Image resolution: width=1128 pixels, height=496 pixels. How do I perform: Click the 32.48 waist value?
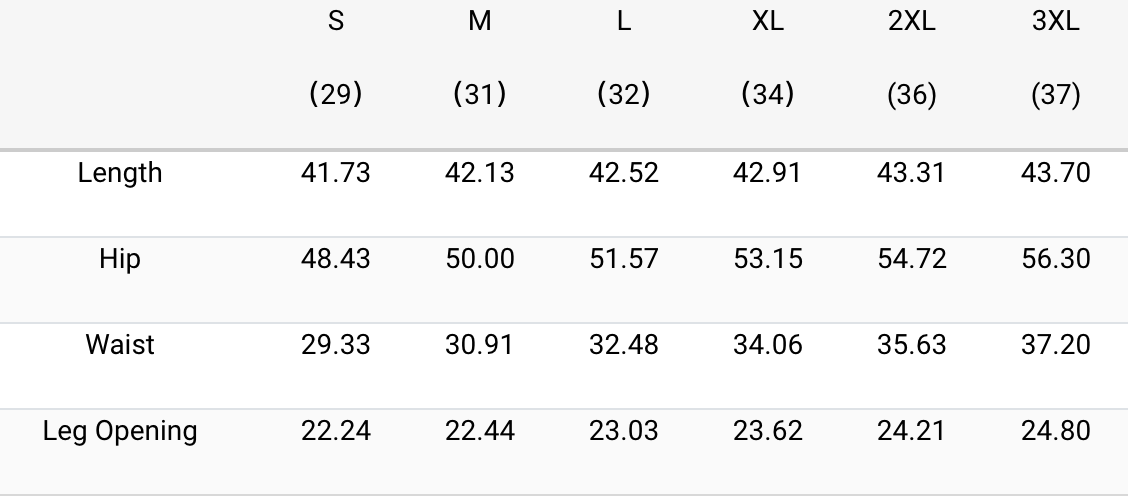(624, 345)
